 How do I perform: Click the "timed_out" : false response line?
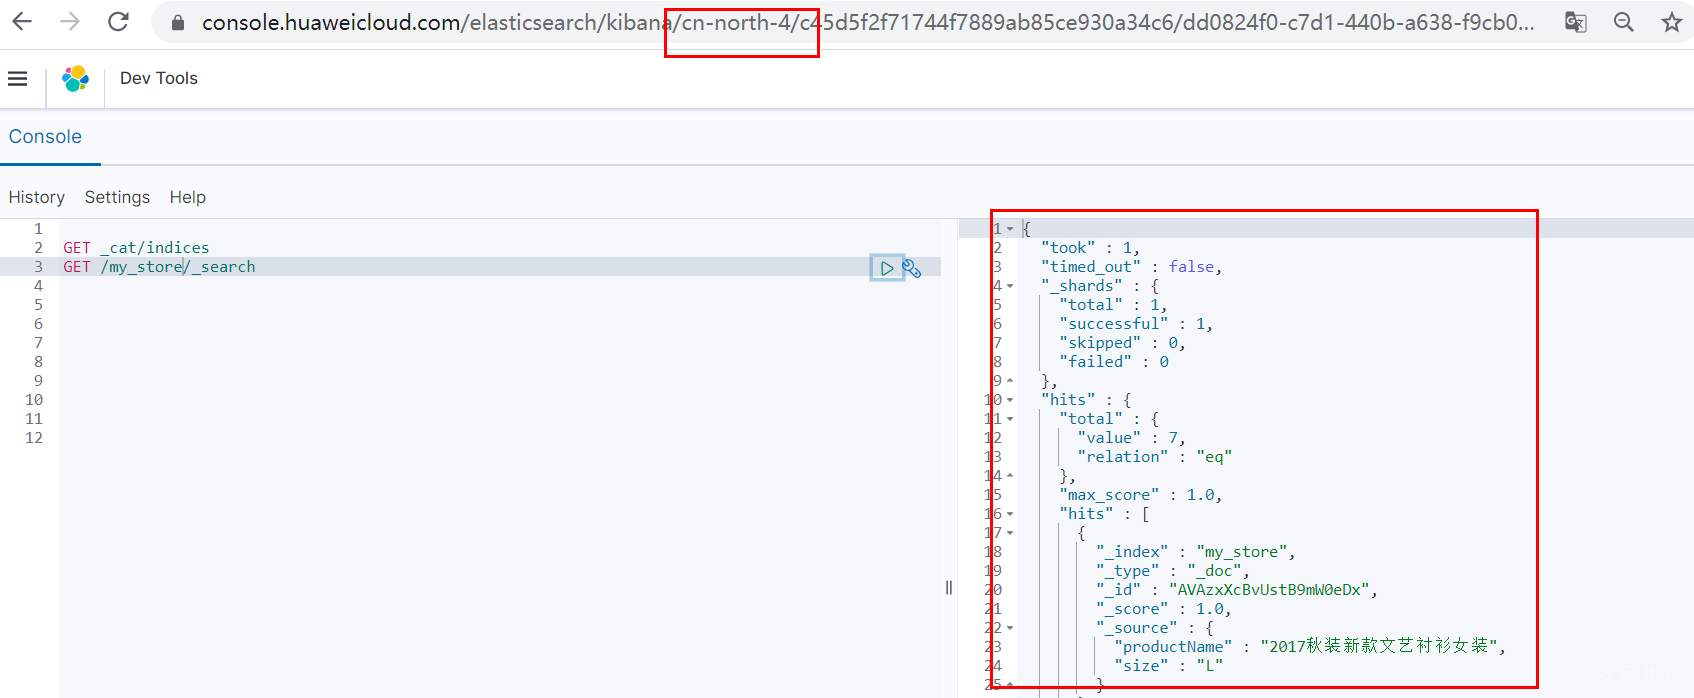click(x=1131, y=267)
